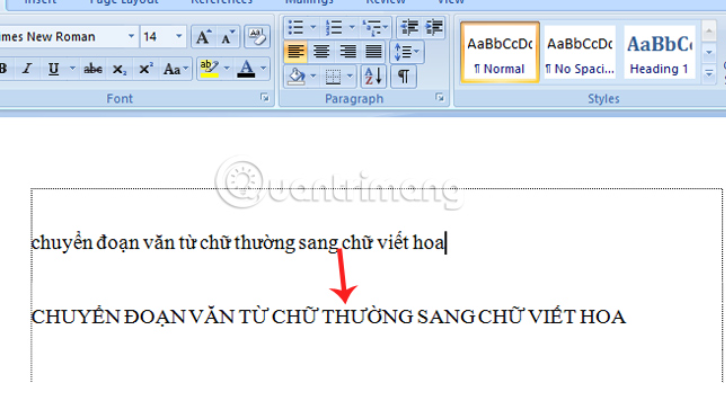
Task: Sort text with the A-Z icon
Action: click(x=372, y=76)
